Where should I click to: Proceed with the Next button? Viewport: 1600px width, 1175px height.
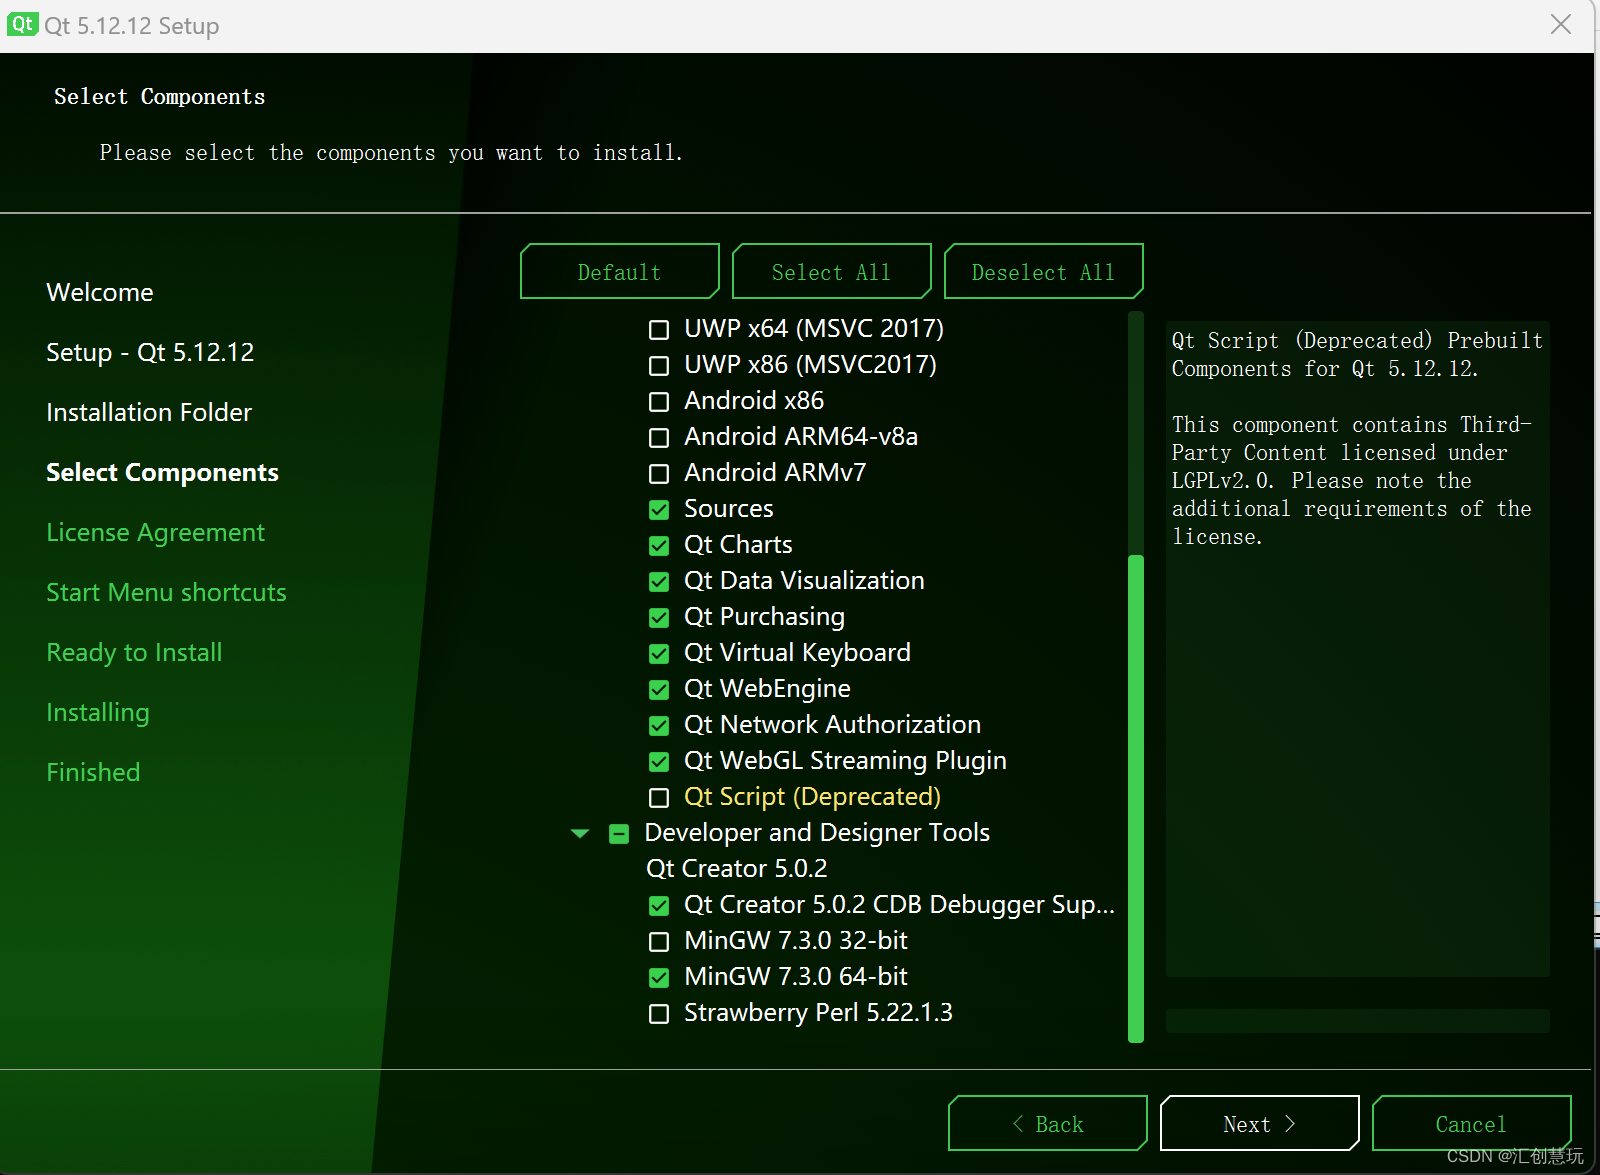pos(1260,1123)
